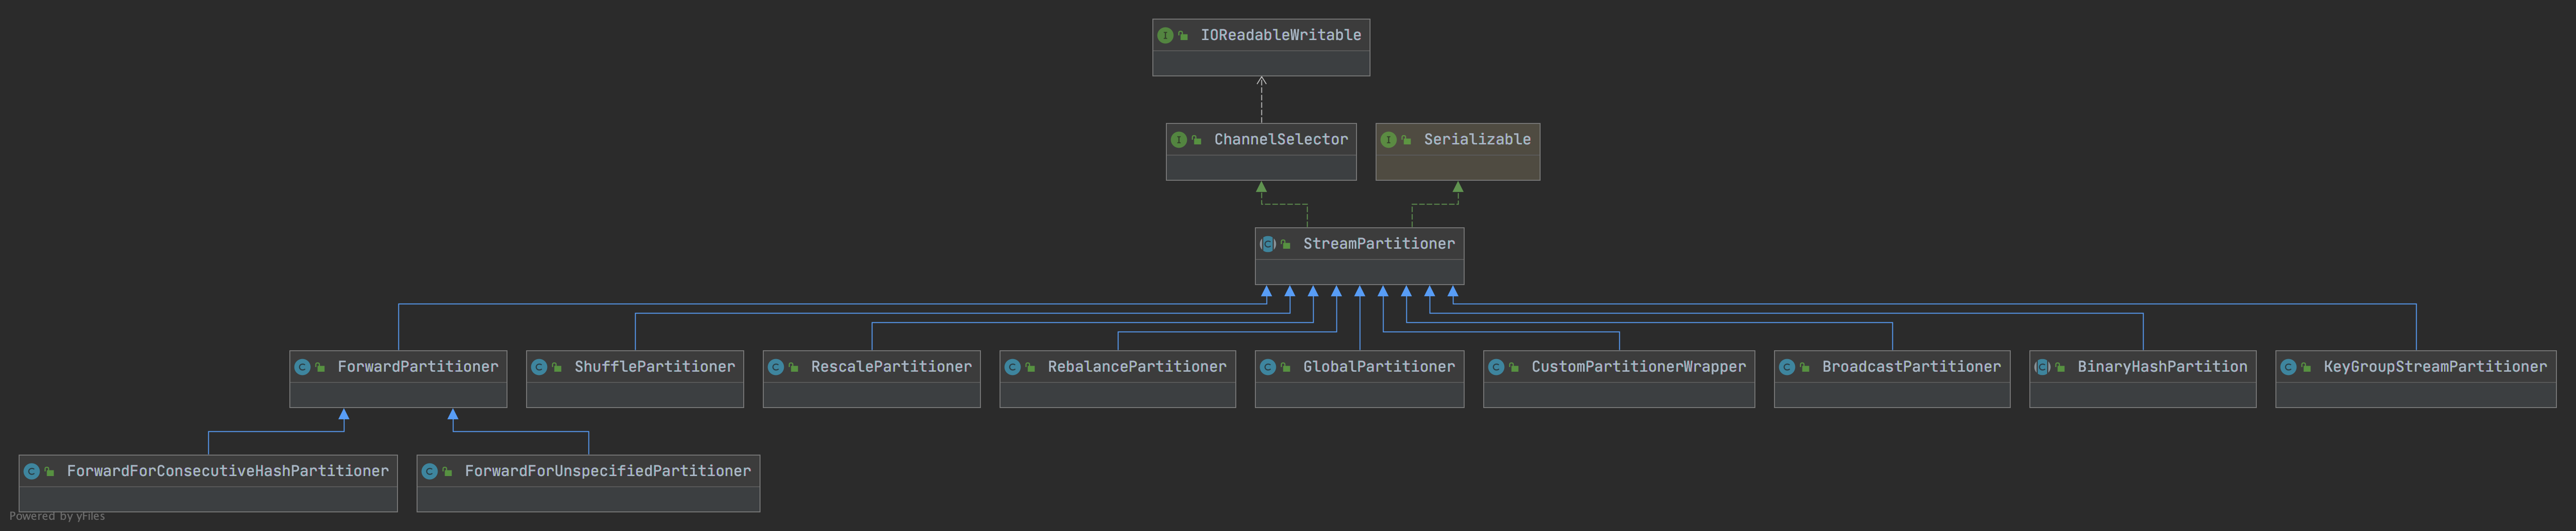The image size is (2576, 531).
Task: Click the class icon of GlobalPartitioner
Action: coord(1268,367)
